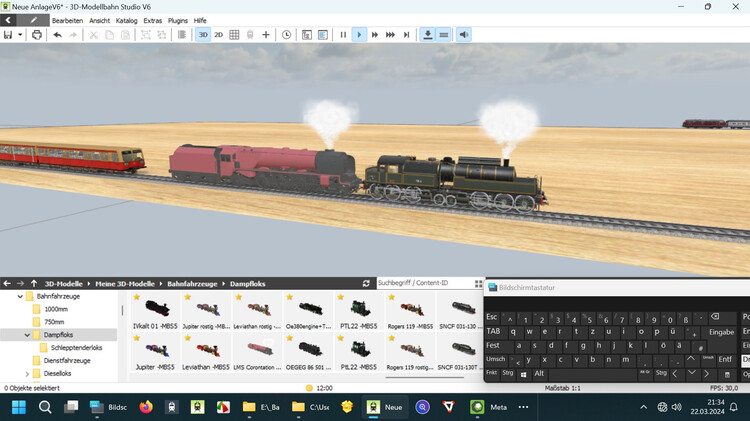Switch to 3D view mode
Screen dimensions: 750x421
tap(203, 35)
